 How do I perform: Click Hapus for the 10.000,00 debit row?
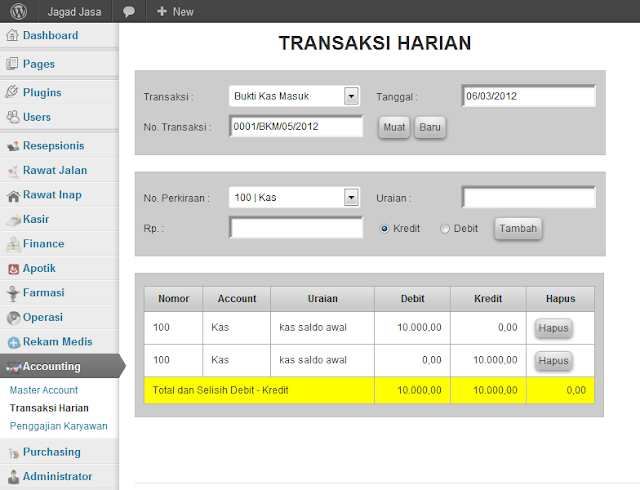[x=553, y=328]
